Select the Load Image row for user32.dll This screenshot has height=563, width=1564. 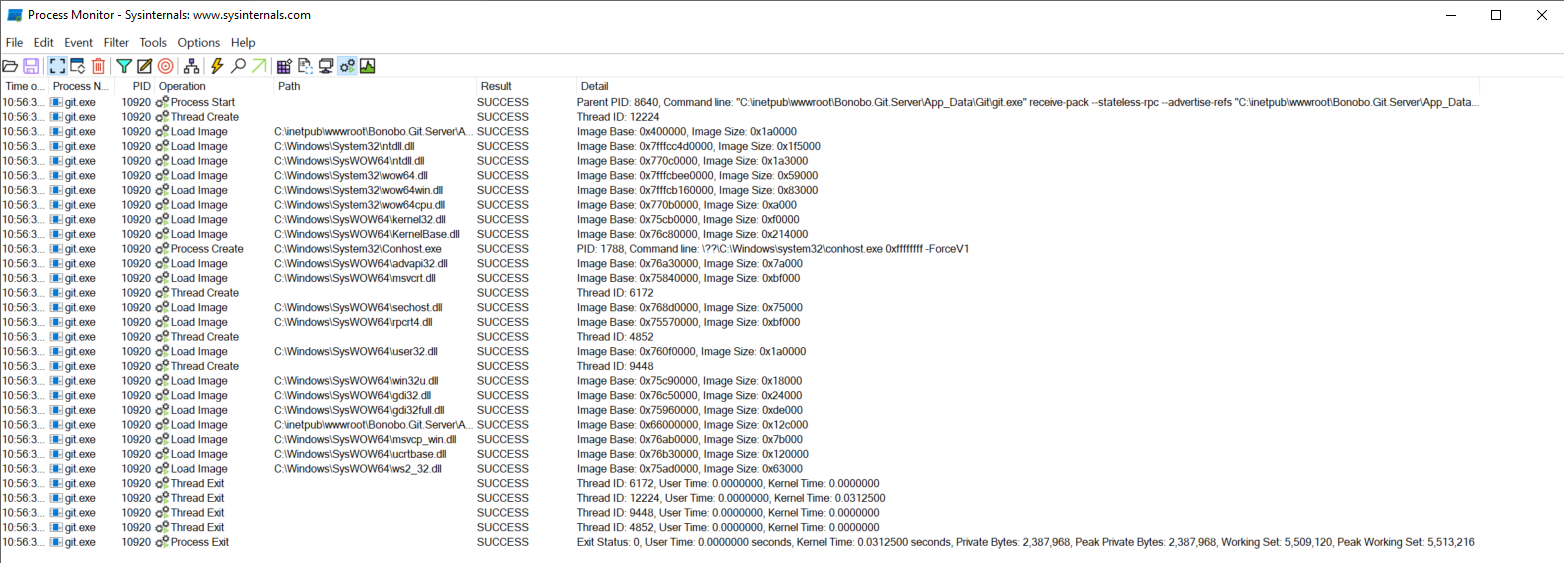tap(742, 352)
